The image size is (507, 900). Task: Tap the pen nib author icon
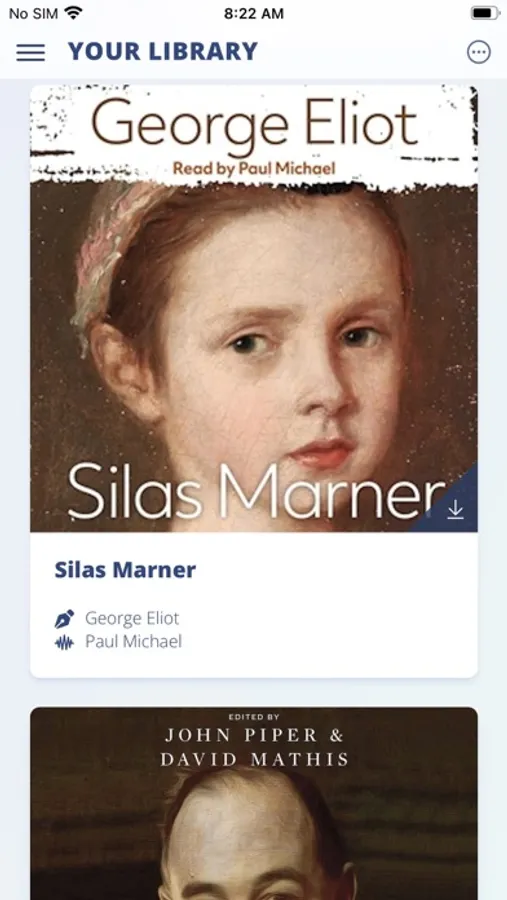[x=64, y=619]
